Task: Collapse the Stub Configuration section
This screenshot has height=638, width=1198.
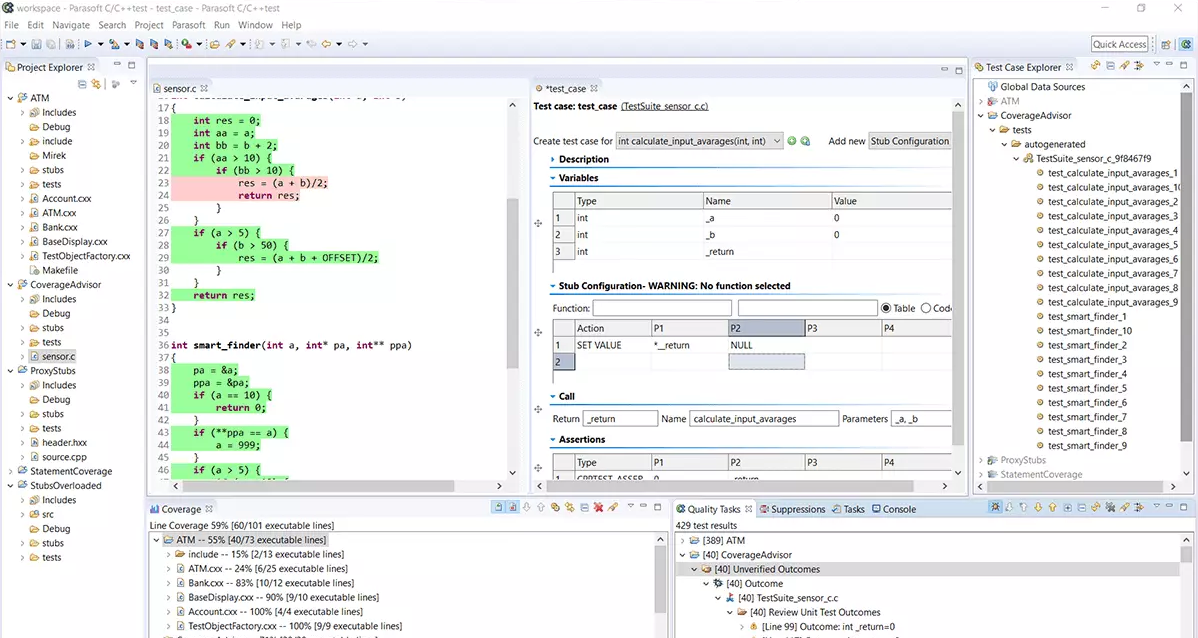Action: pos(553,286)
